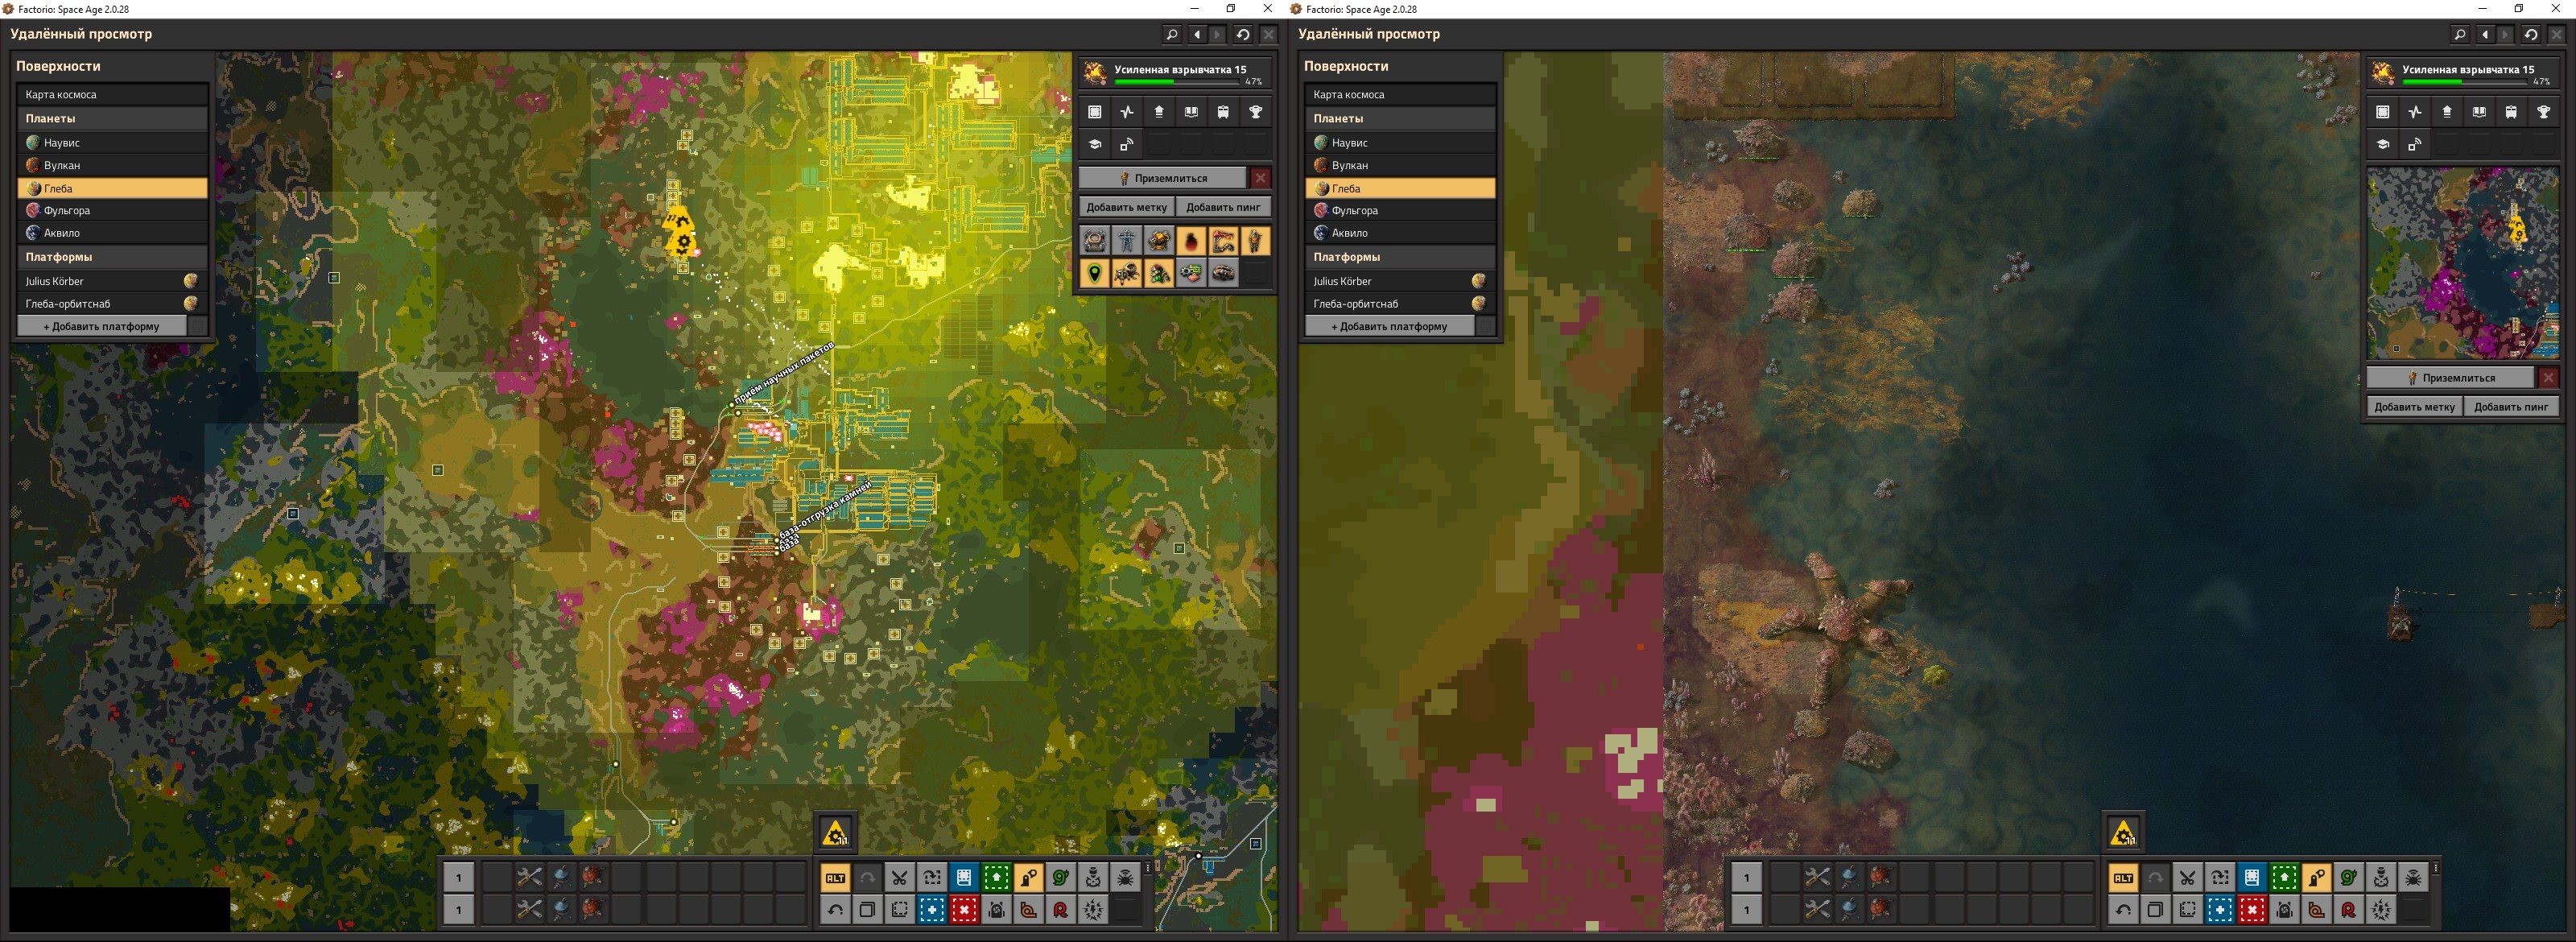Open production statistics icon in left window
The image size is (2576, 942).
point(1127,112)
